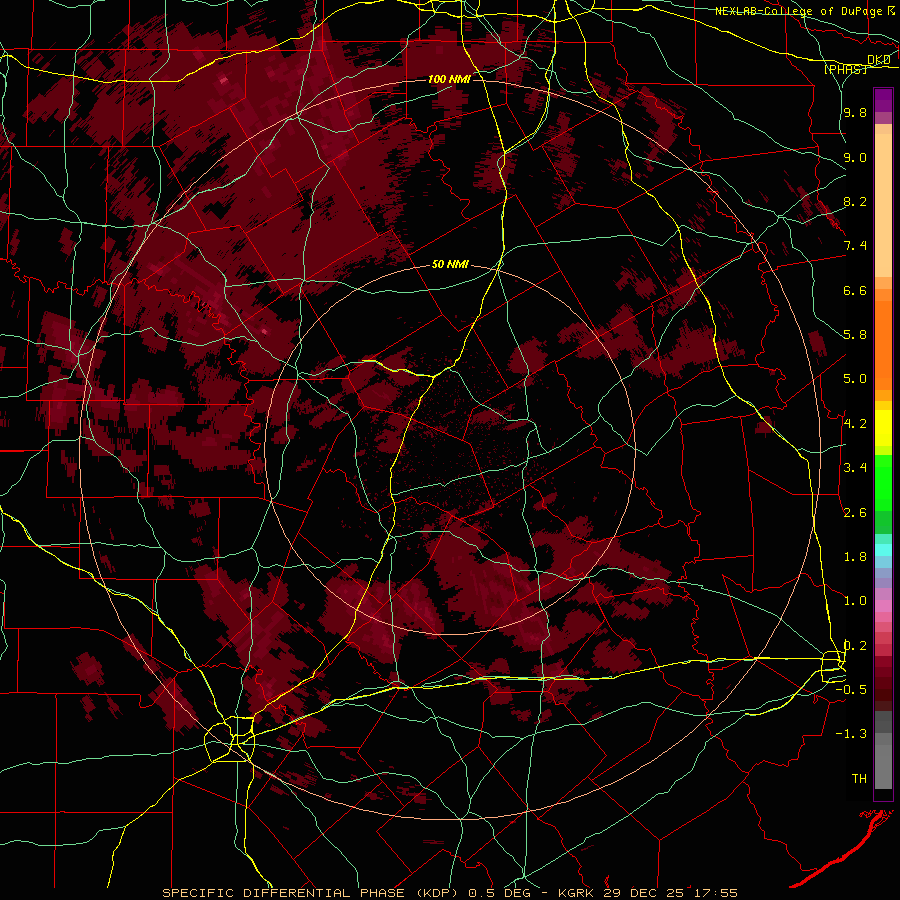Viewport: 900px width, 900px height.
Task: Select the 1.8 scale value
Action: pos(855,557)
